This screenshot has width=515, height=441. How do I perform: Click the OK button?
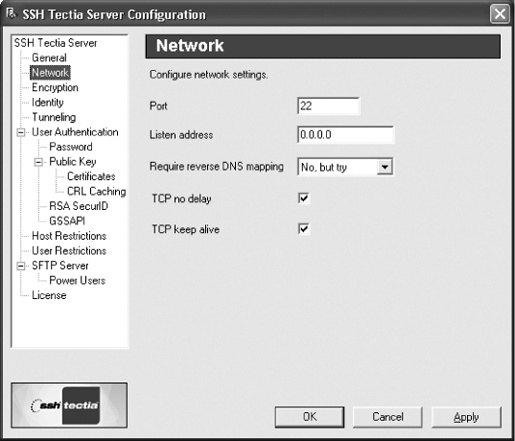click(310, 417)
